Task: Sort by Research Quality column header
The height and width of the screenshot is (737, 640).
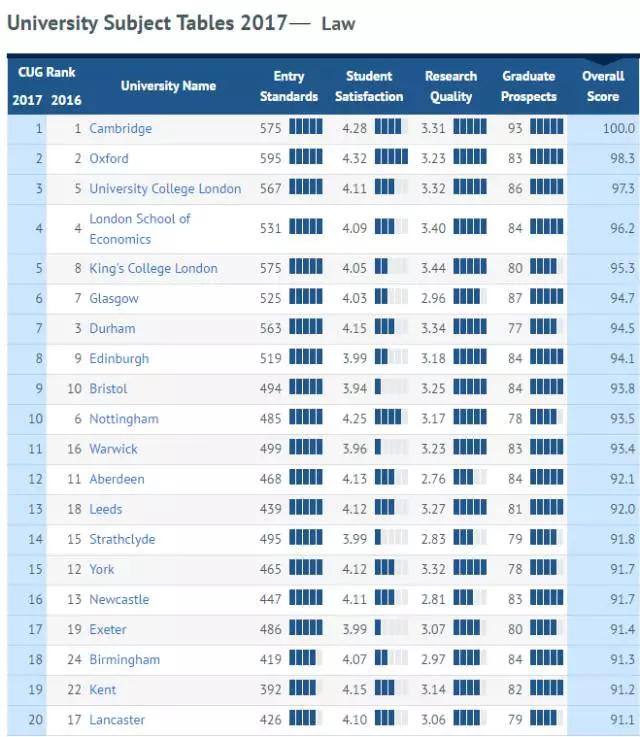Action: point(451,86)
